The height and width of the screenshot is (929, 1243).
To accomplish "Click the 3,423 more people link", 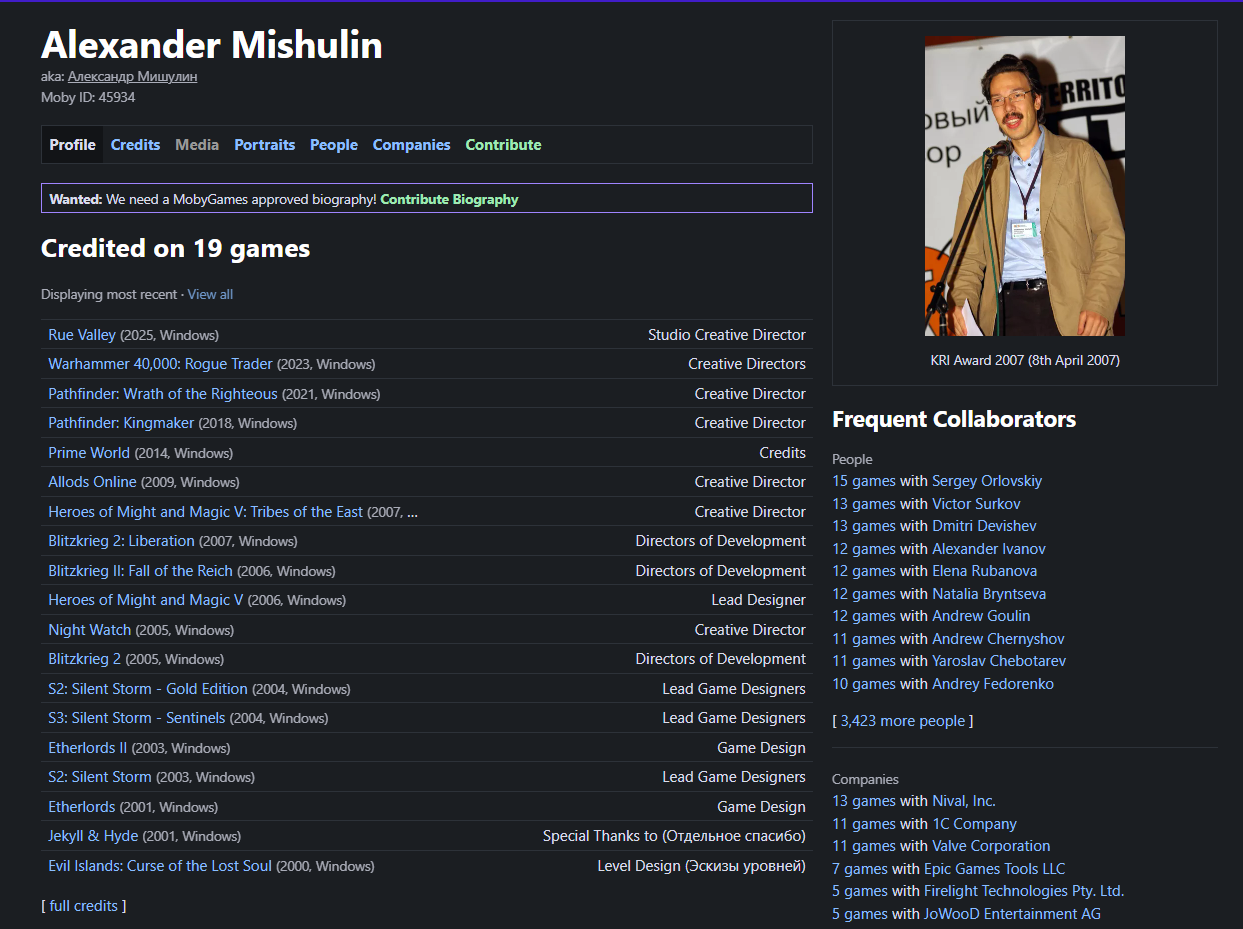I will point(903,721).
